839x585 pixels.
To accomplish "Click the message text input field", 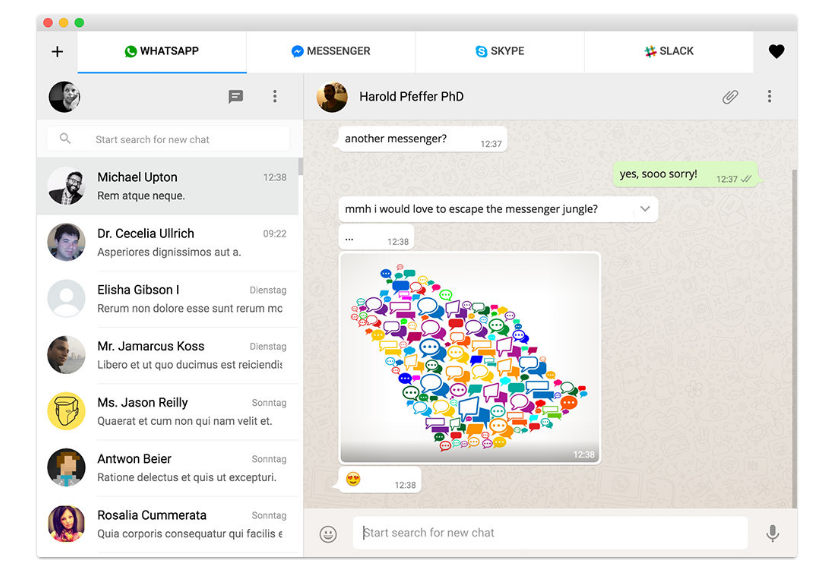I will [550, 533].
